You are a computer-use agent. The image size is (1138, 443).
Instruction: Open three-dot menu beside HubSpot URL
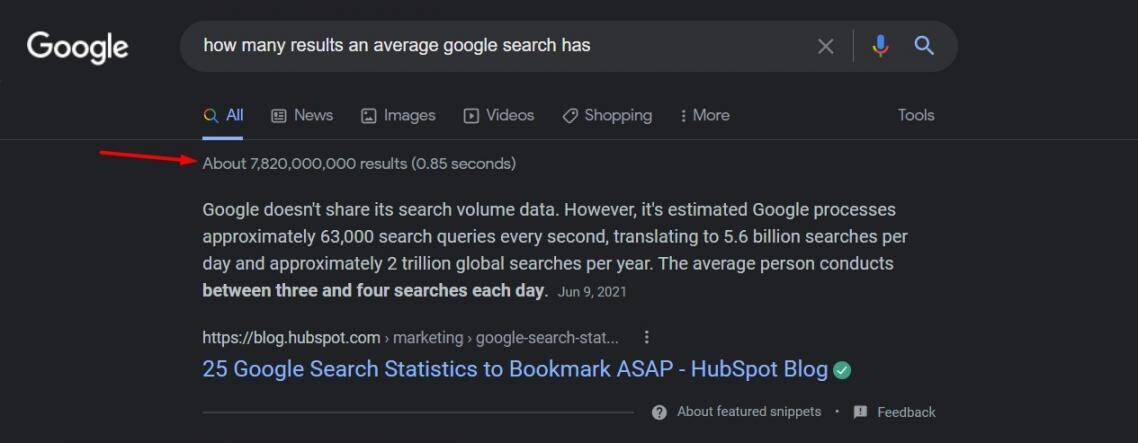coord(647,337)
